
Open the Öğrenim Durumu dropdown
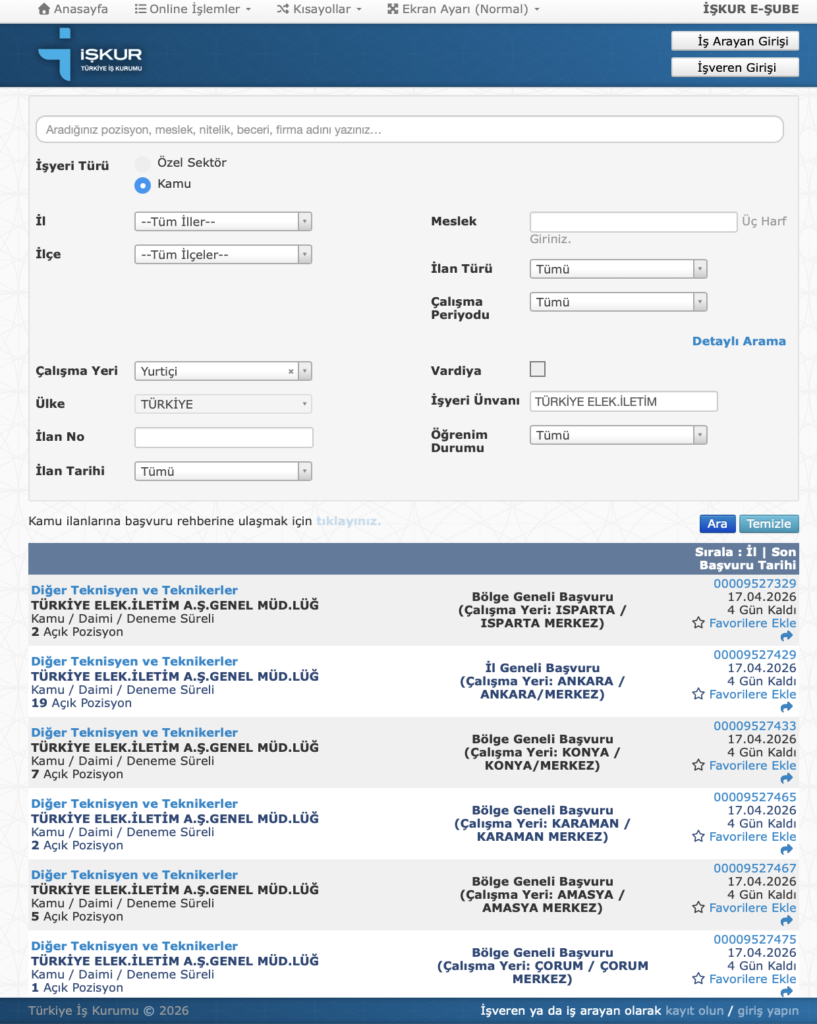click(618, 435)
